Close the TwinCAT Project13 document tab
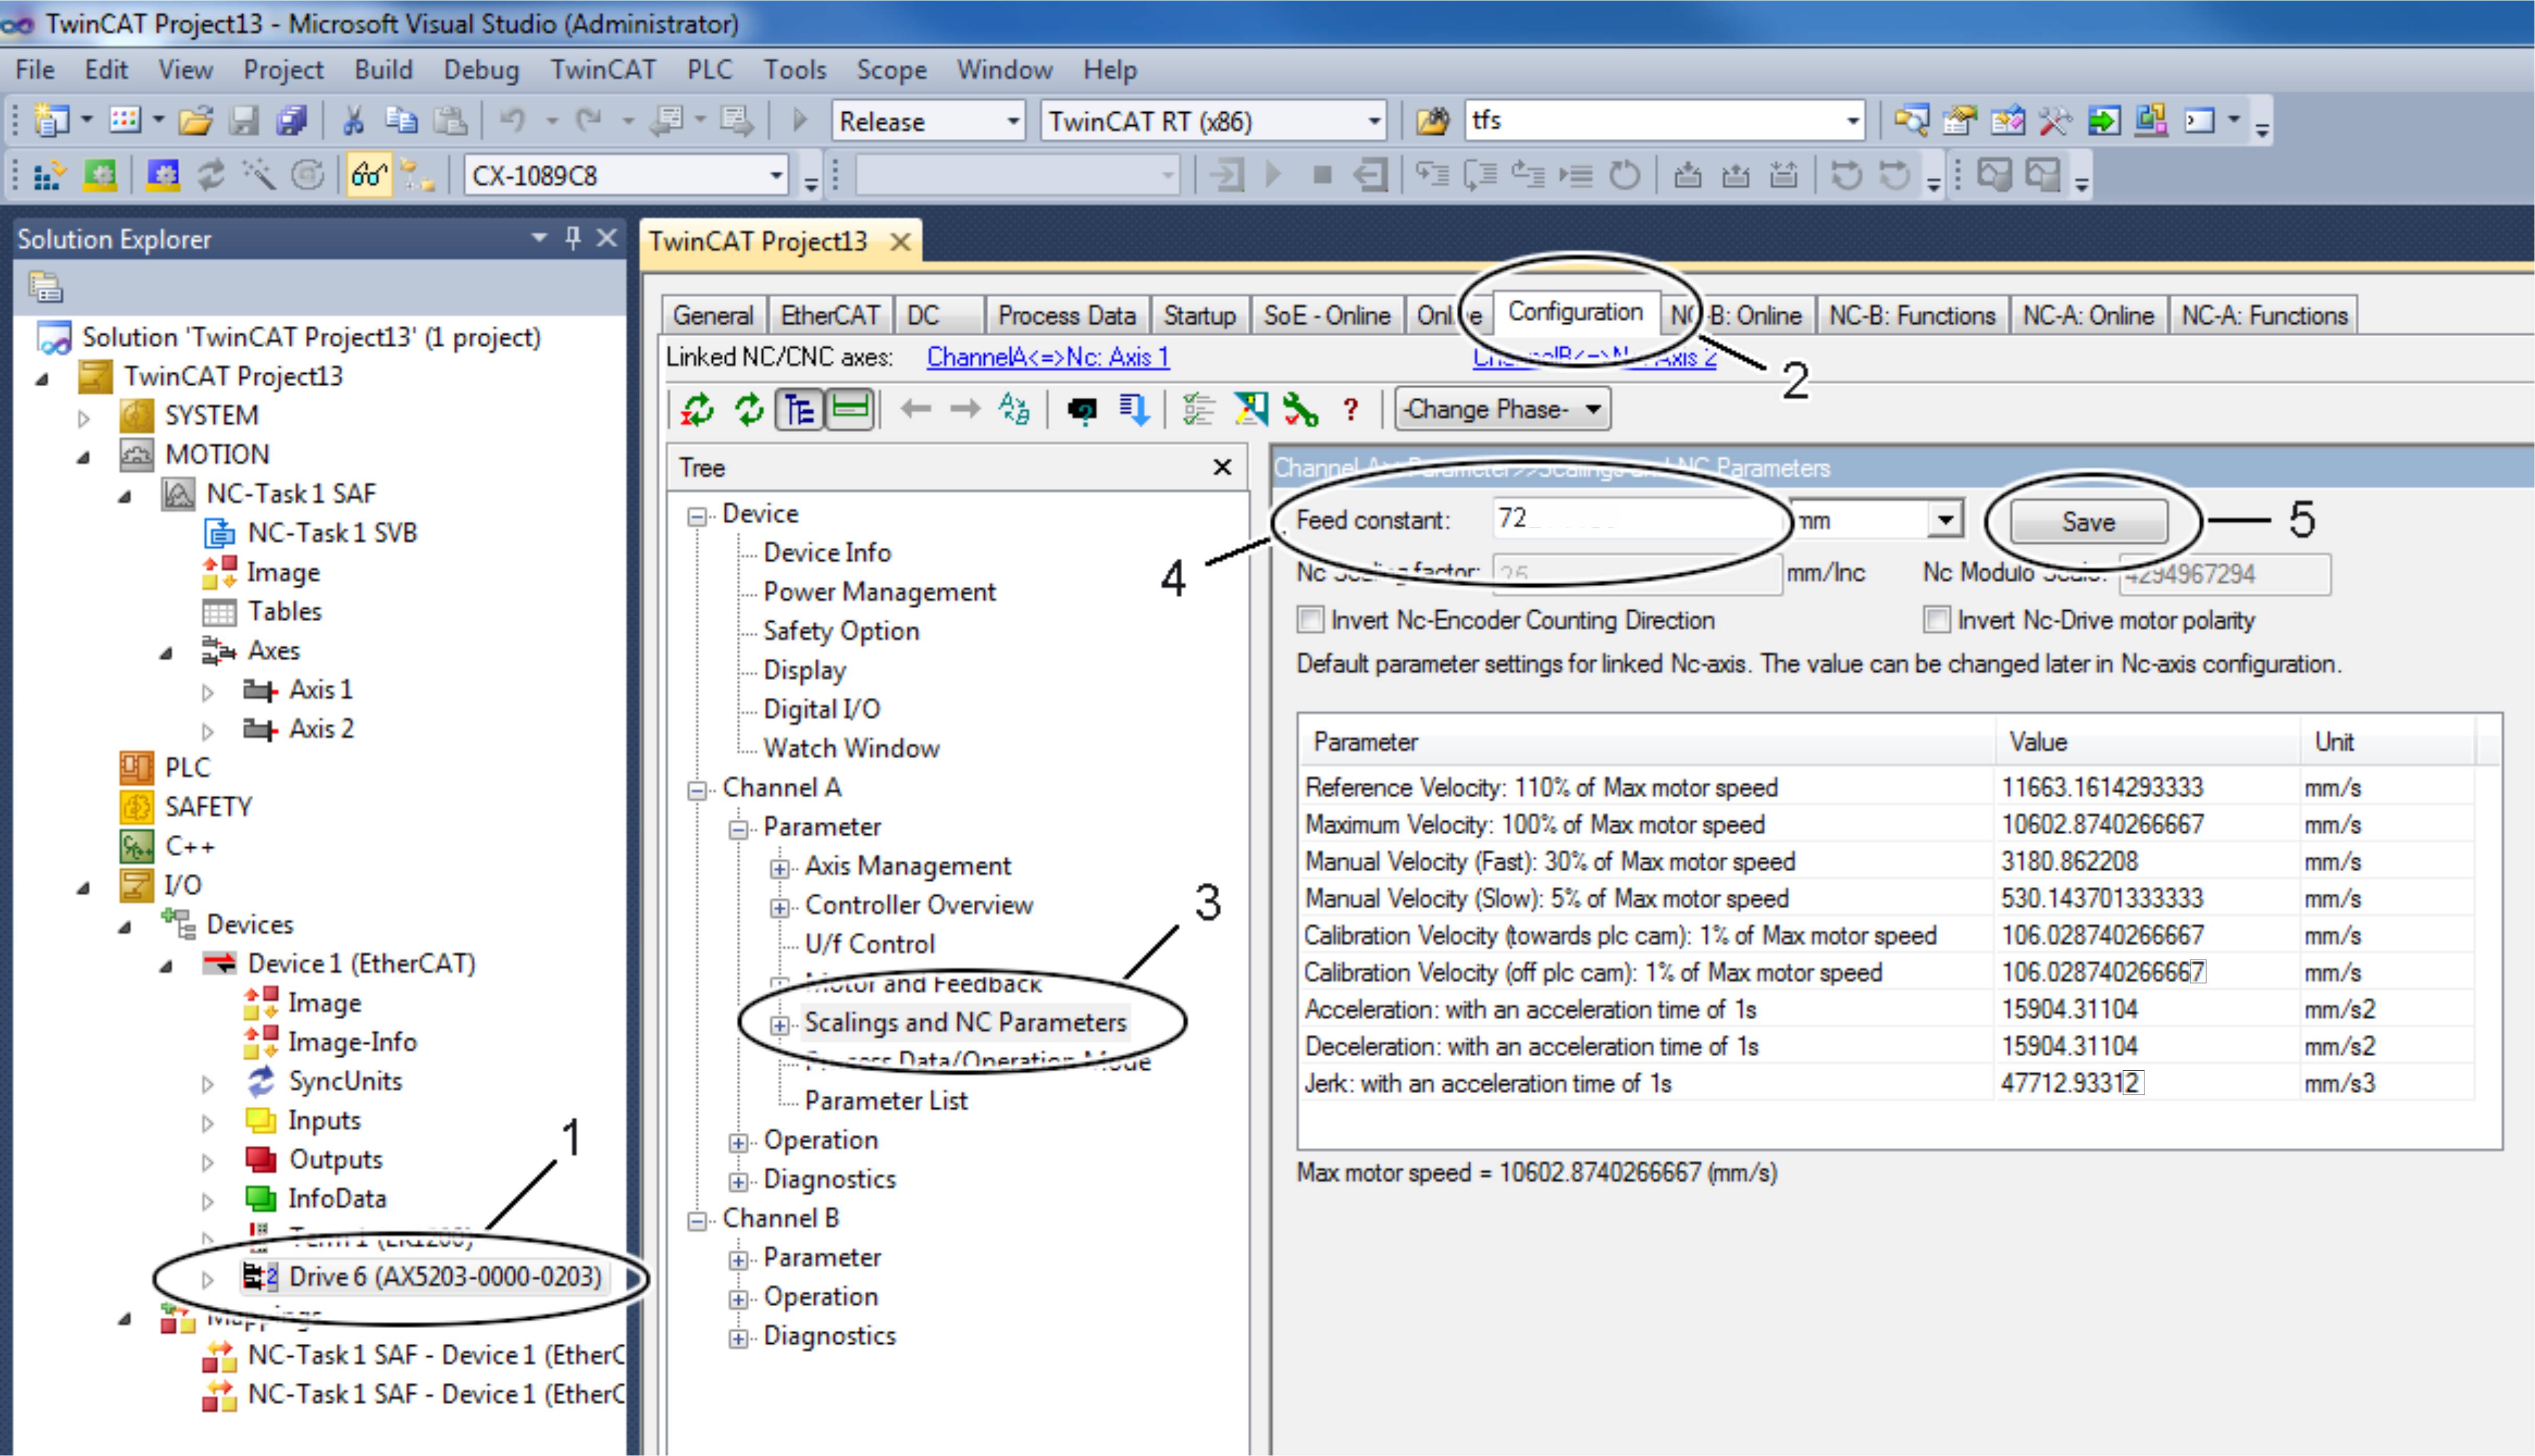 [900, 242]
